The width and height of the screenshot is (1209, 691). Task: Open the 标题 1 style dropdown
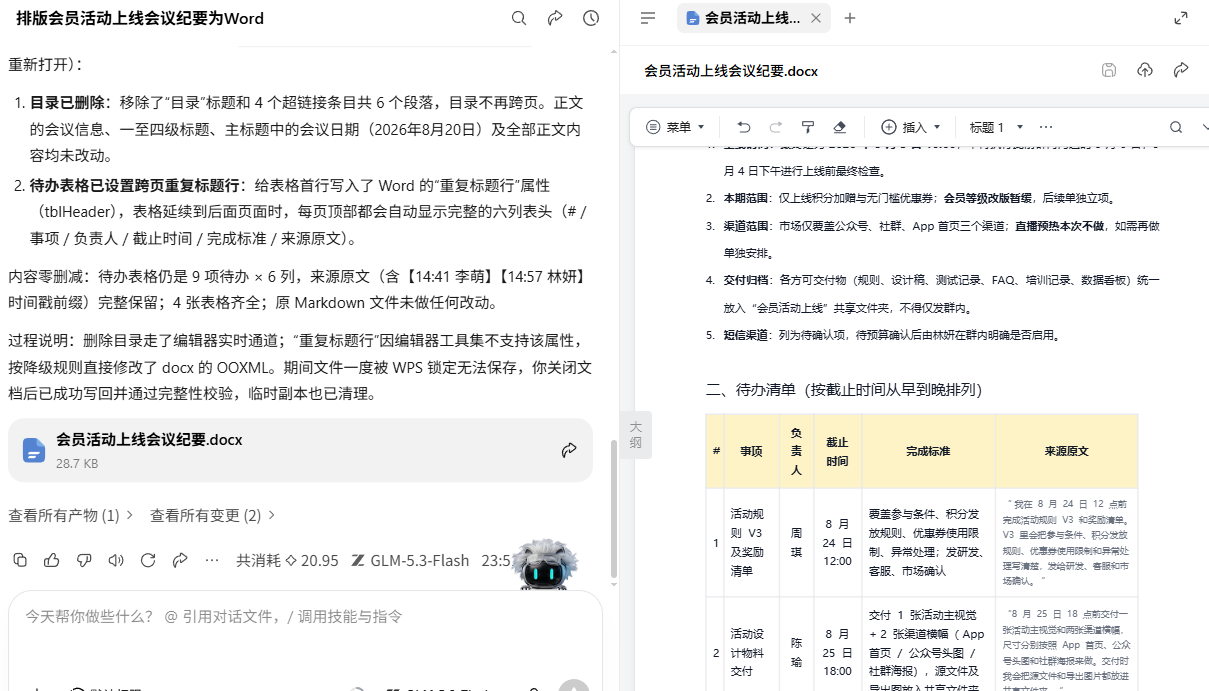[x=996, y=127]
